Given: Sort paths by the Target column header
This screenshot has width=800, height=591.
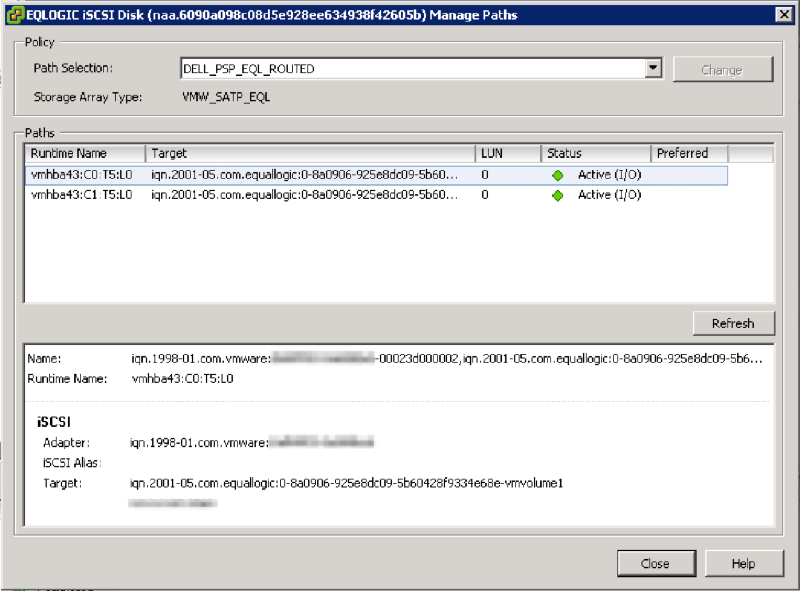Looking at the screenshot, I should (310, 153).
